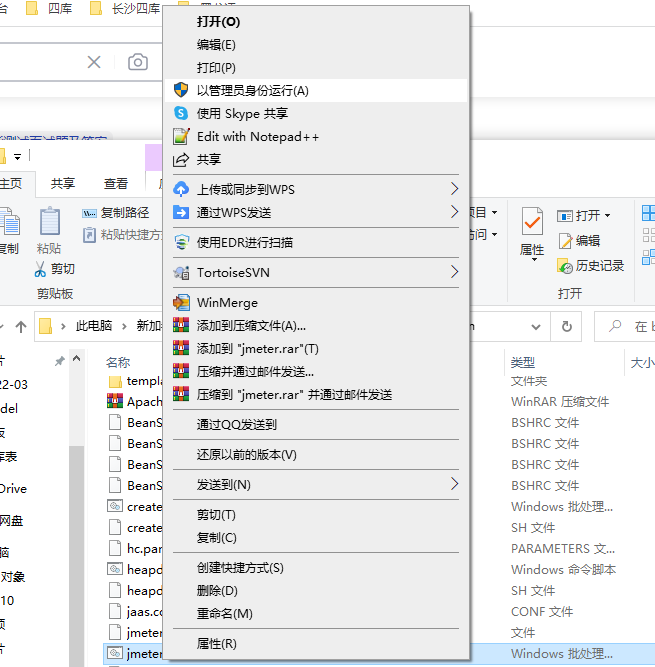Click the refresh icon next to the address bar
655x667 pixels.
click(567, 327)
